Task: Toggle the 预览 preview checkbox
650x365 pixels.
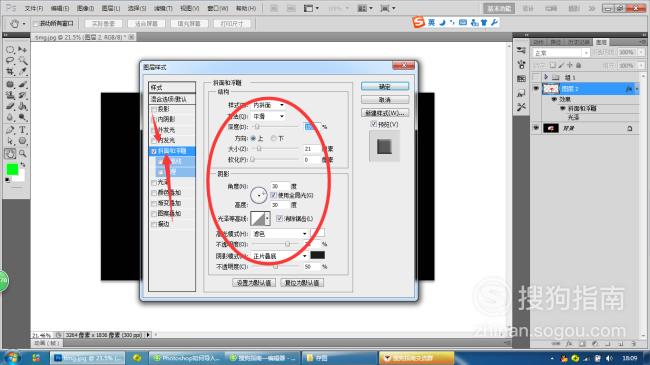Action: click(374, 124)
